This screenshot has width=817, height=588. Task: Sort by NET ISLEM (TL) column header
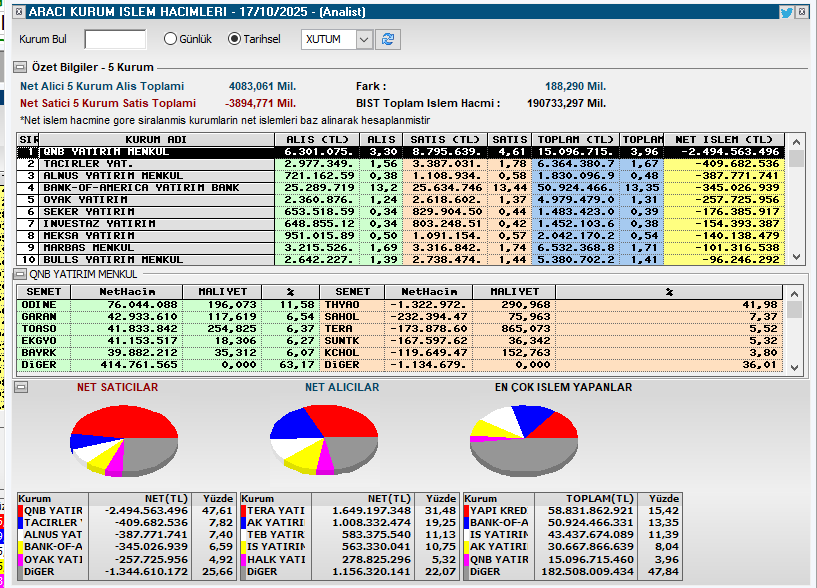point(724,139)
